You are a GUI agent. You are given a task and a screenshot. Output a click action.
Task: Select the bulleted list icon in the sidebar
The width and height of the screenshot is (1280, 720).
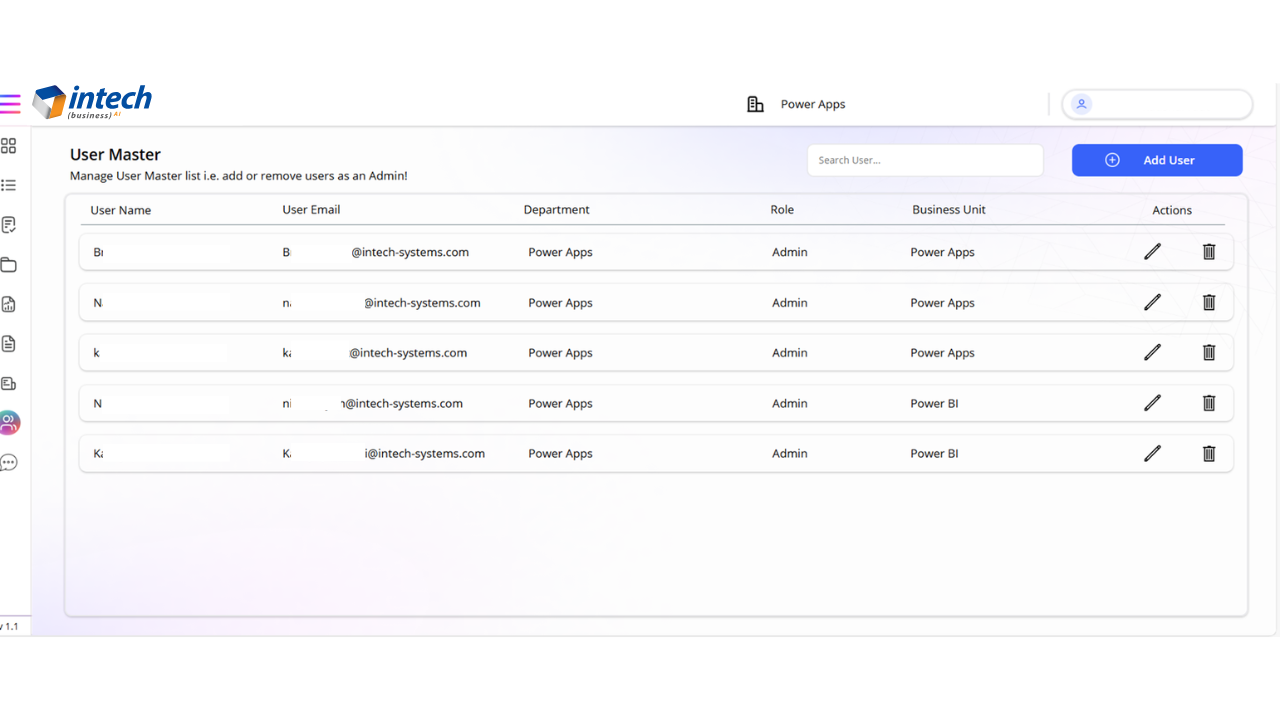click(8, 185)
